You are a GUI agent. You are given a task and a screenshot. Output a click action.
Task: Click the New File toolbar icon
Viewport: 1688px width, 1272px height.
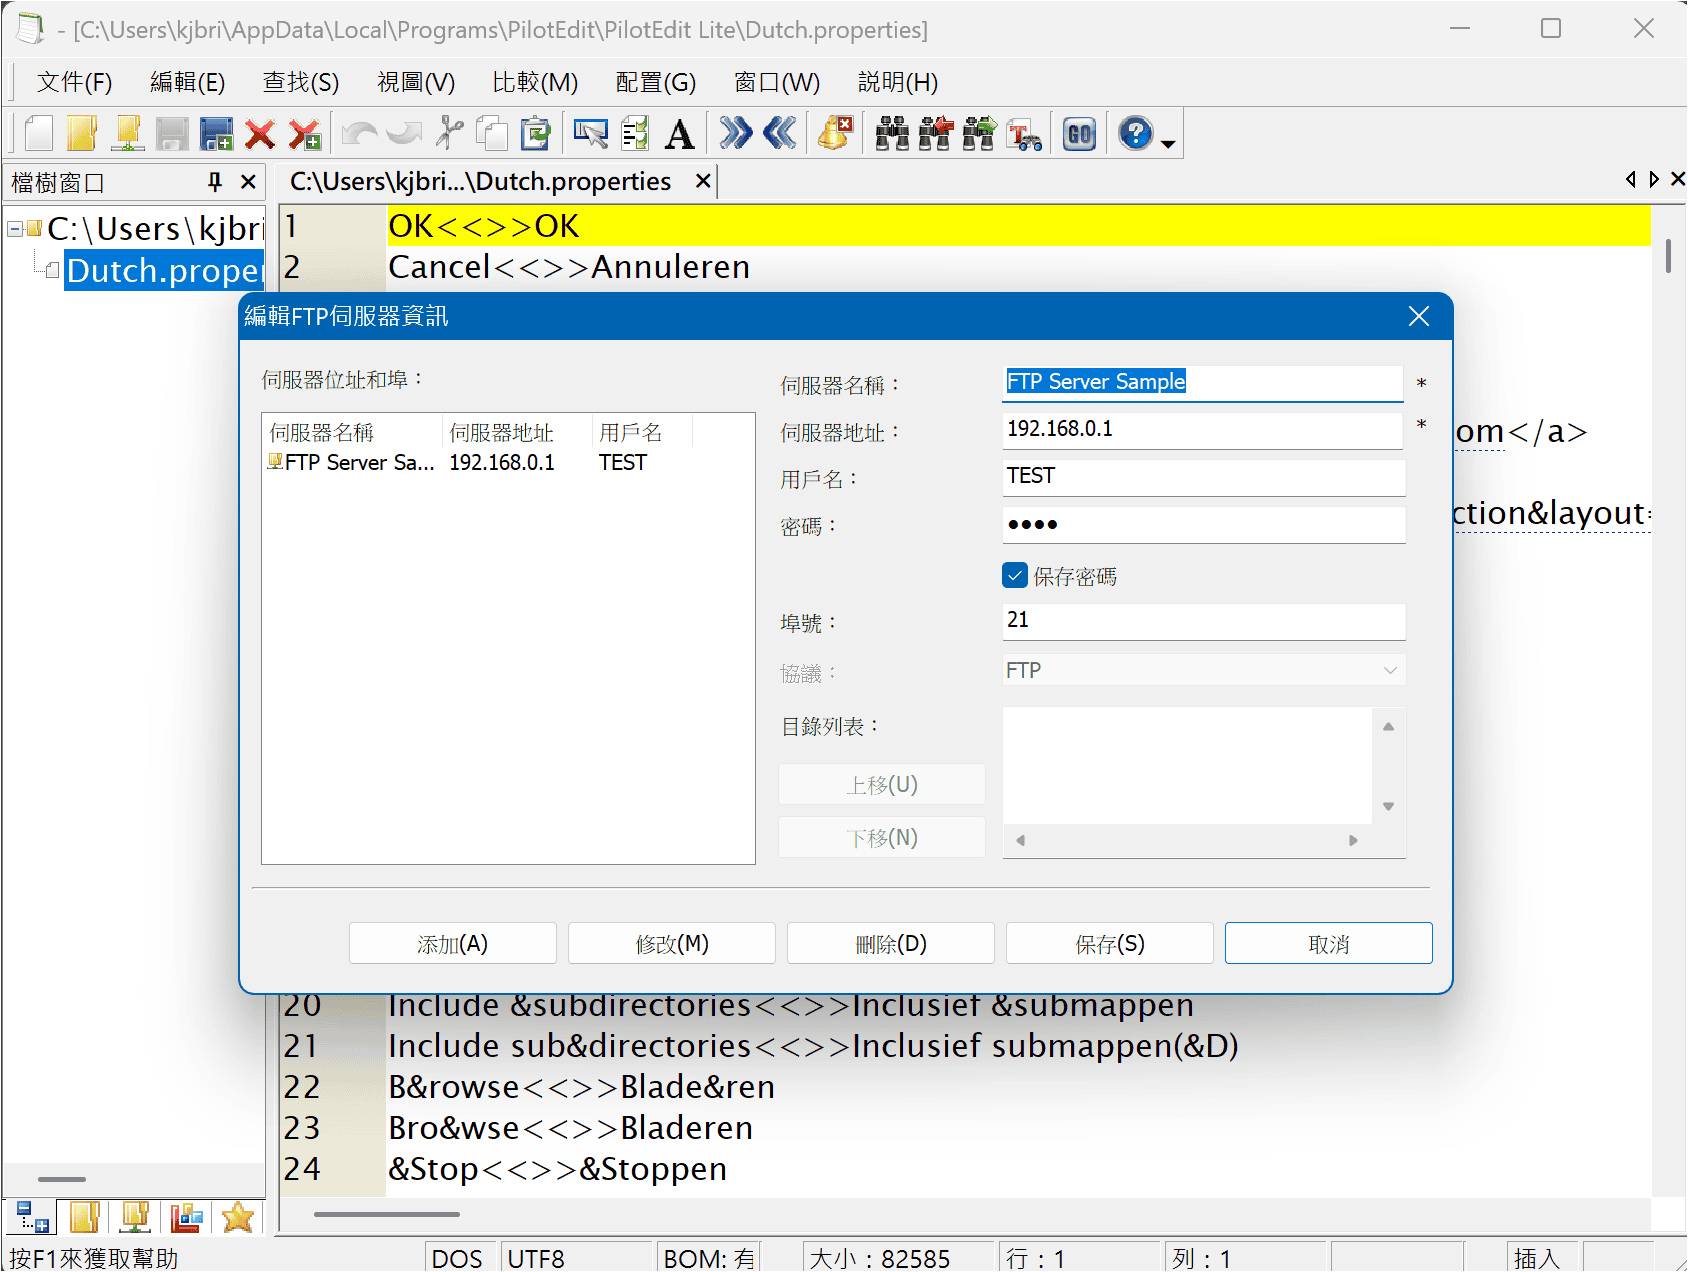(x=38, y=133)
